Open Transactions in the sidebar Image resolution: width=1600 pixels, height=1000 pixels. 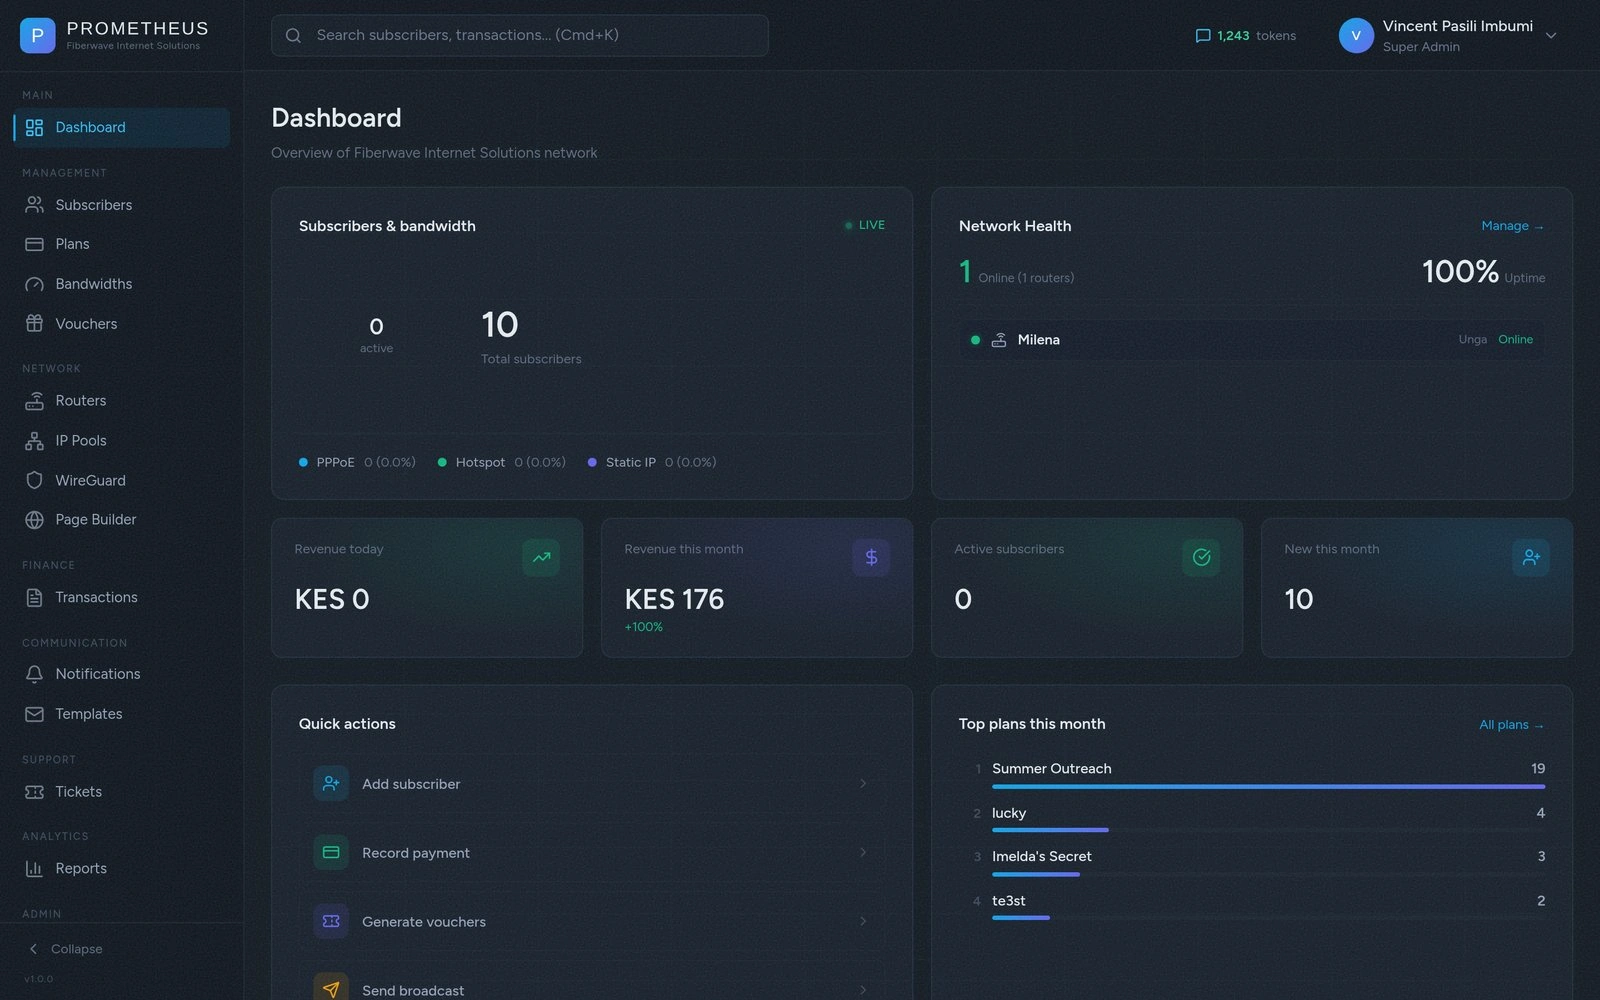coord(96,597)
